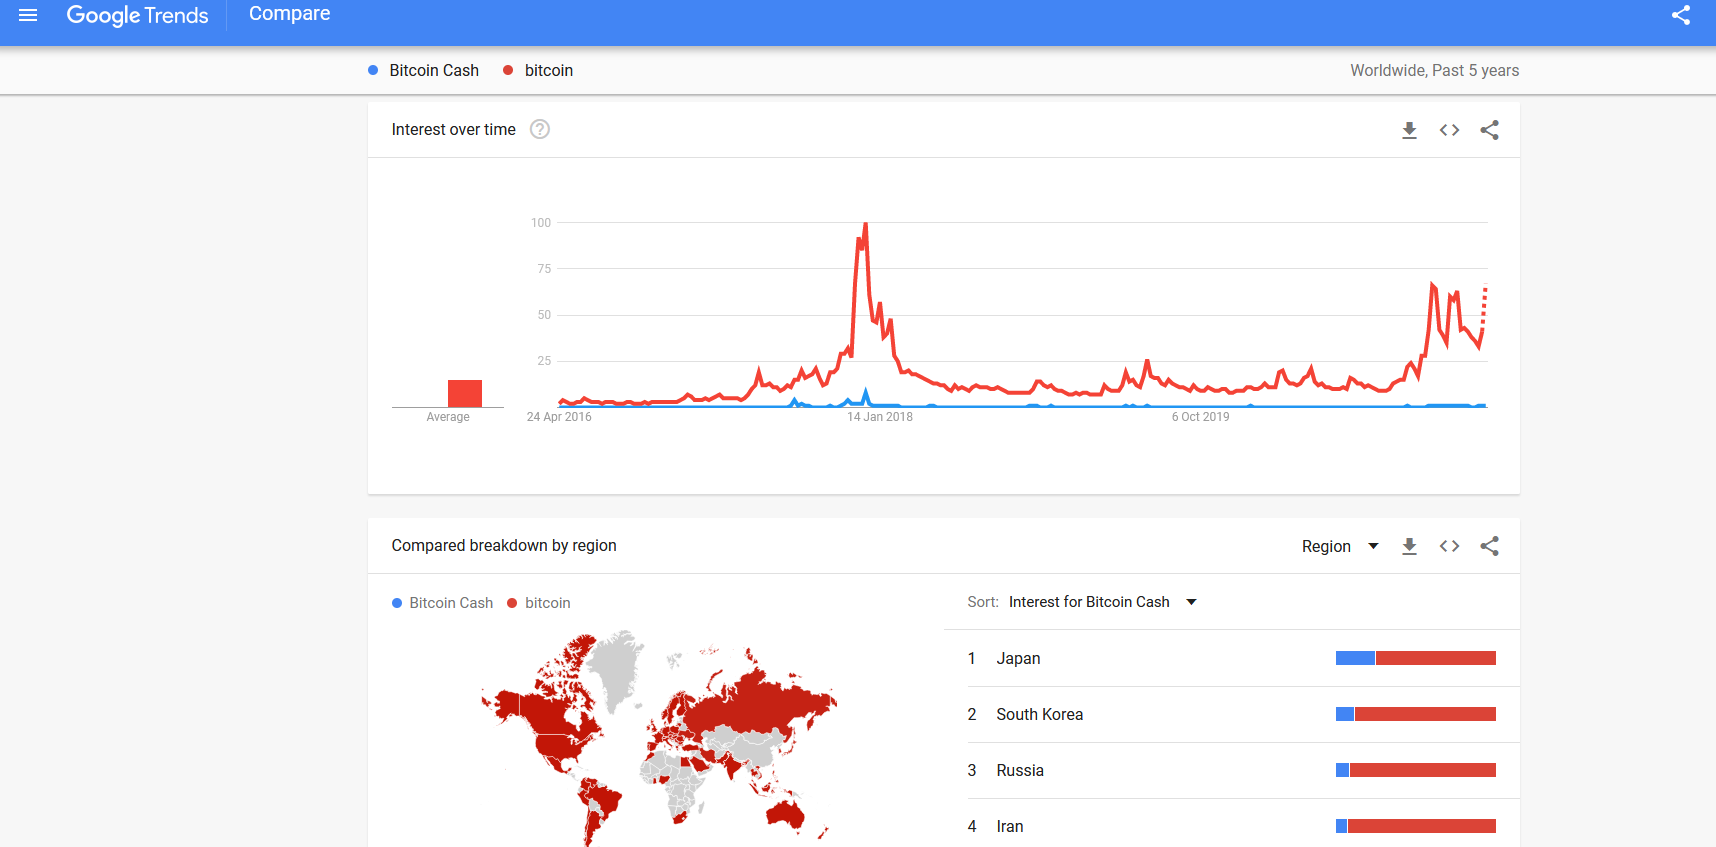Image resolution: width=1716 pixels, height=847 pixels.
Task: Open the hamburger main menu
Action: (x=28, y=15)
